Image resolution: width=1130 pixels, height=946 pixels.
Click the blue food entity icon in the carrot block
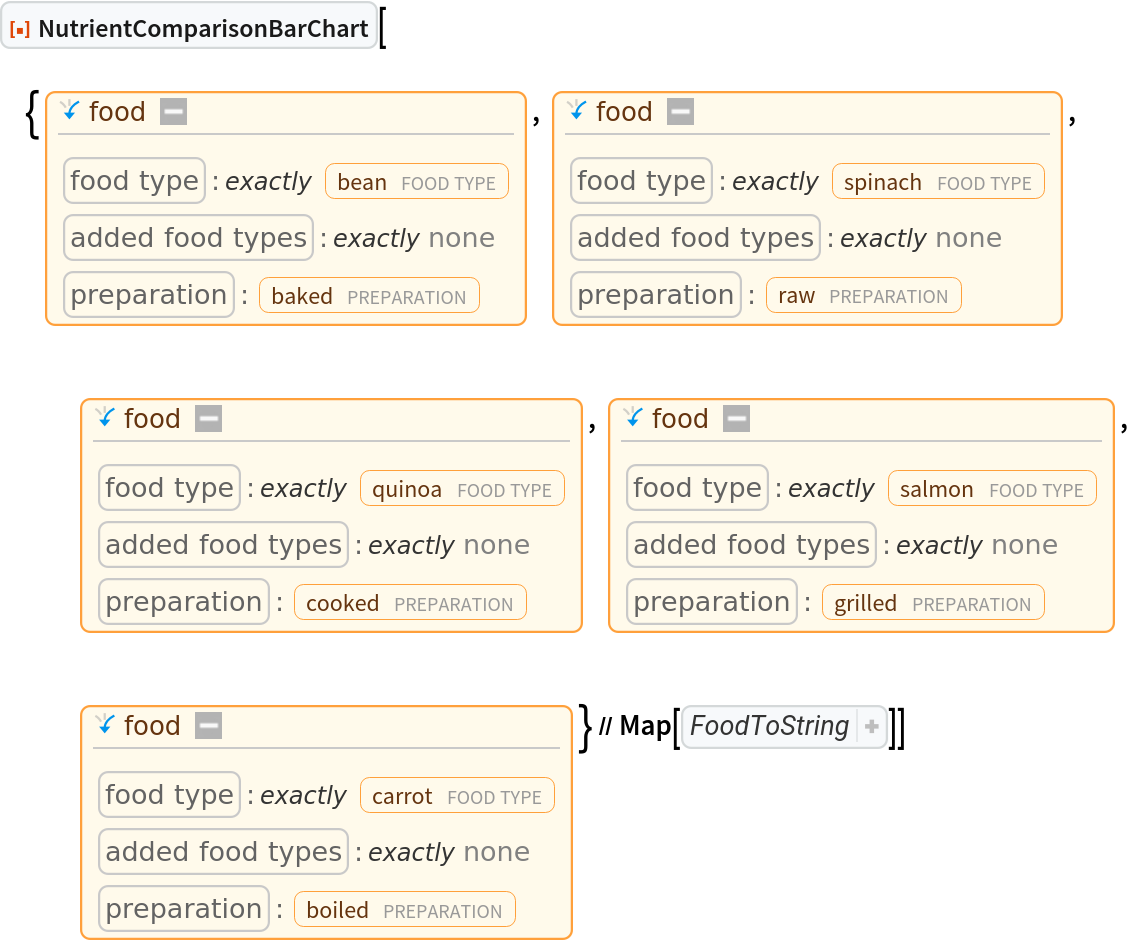click(x=104, y=725)
